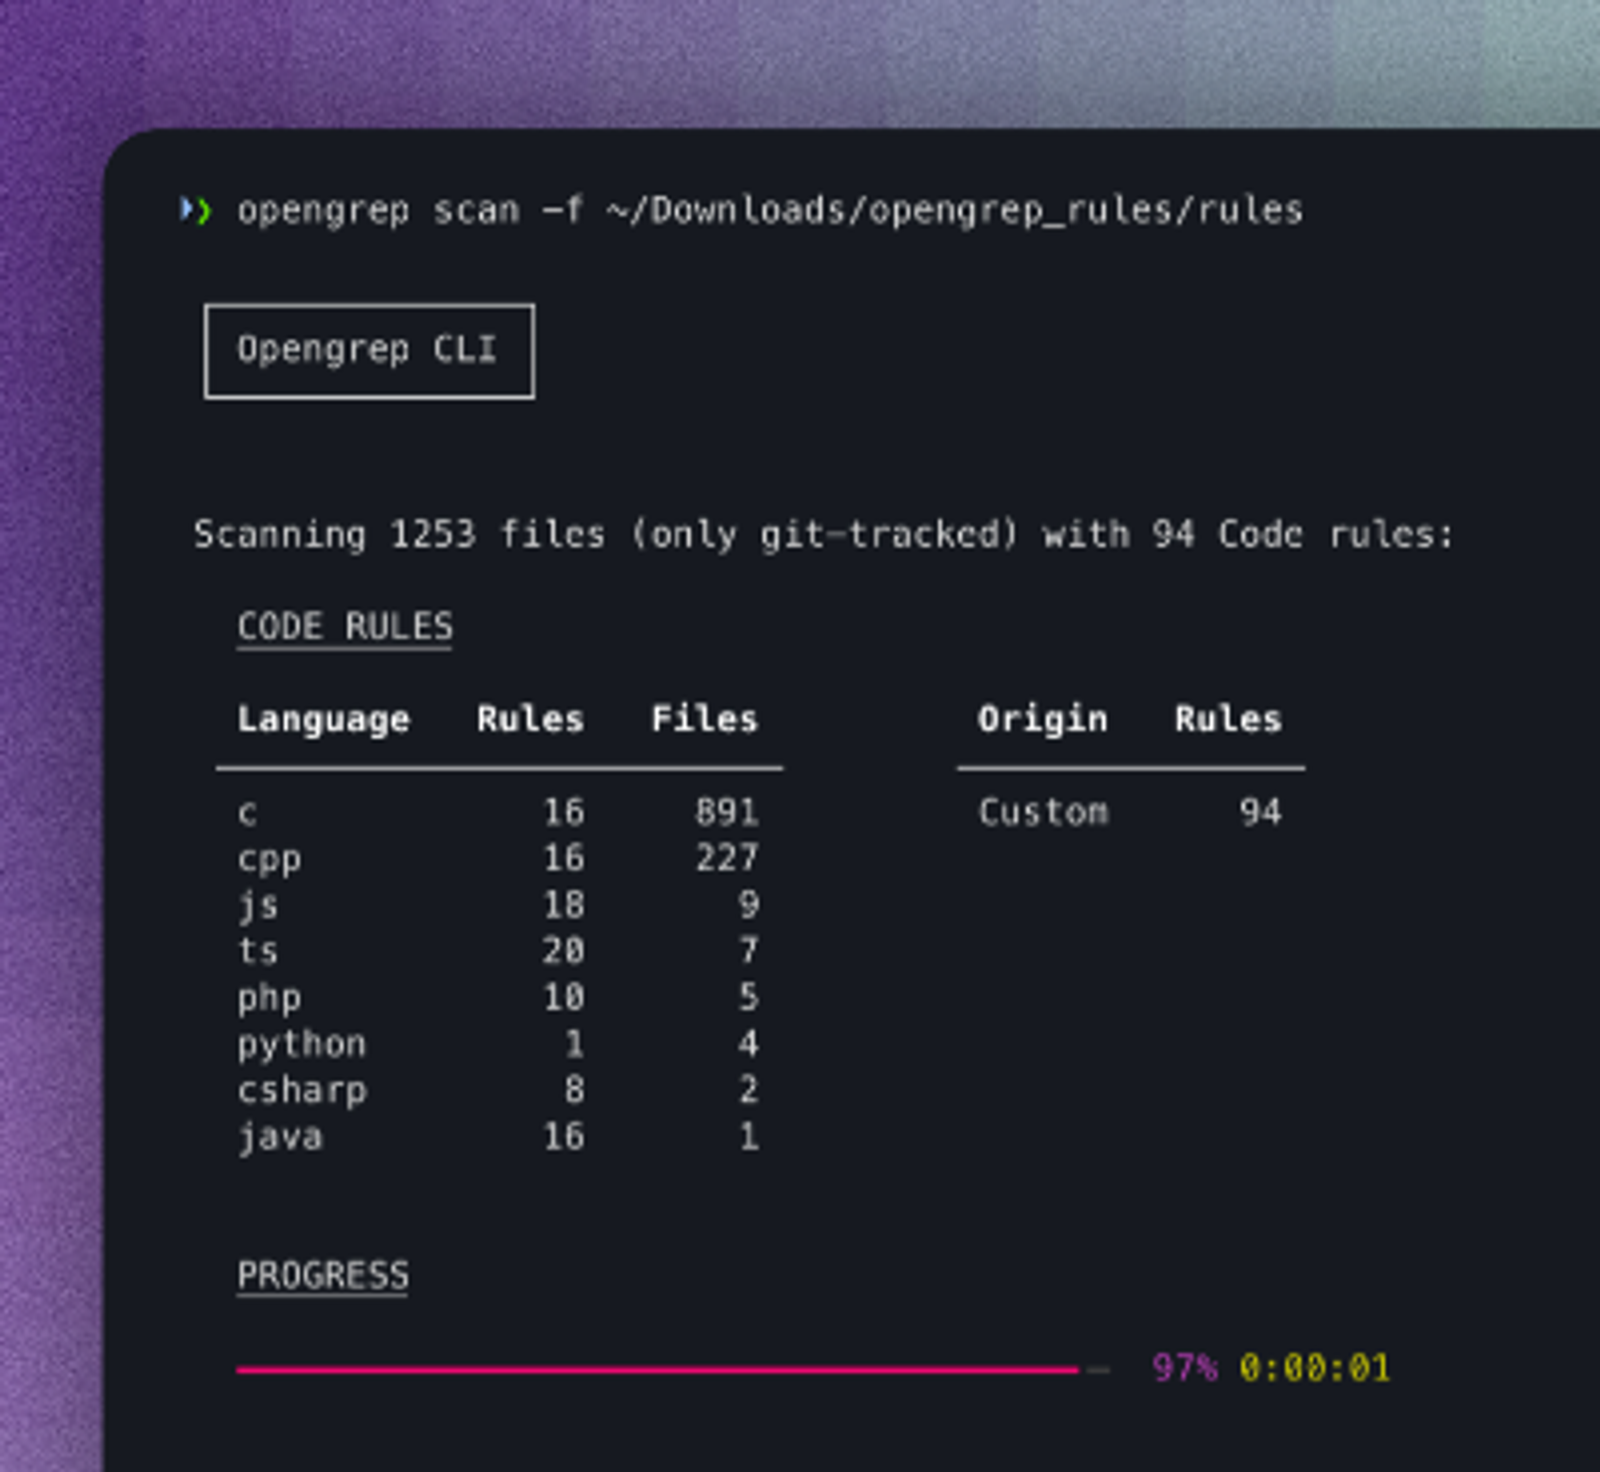Click the "97%" progress percentage

1185,1368
